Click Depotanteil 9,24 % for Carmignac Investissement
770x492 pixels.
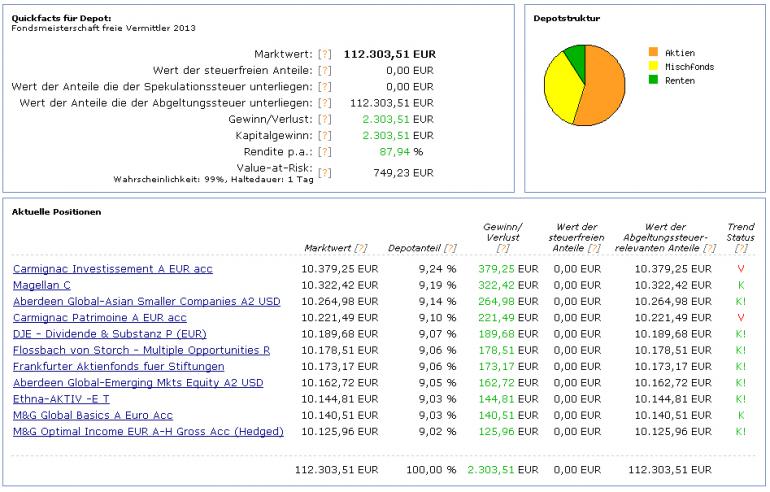pyautogui.click(x=437, y=269)
